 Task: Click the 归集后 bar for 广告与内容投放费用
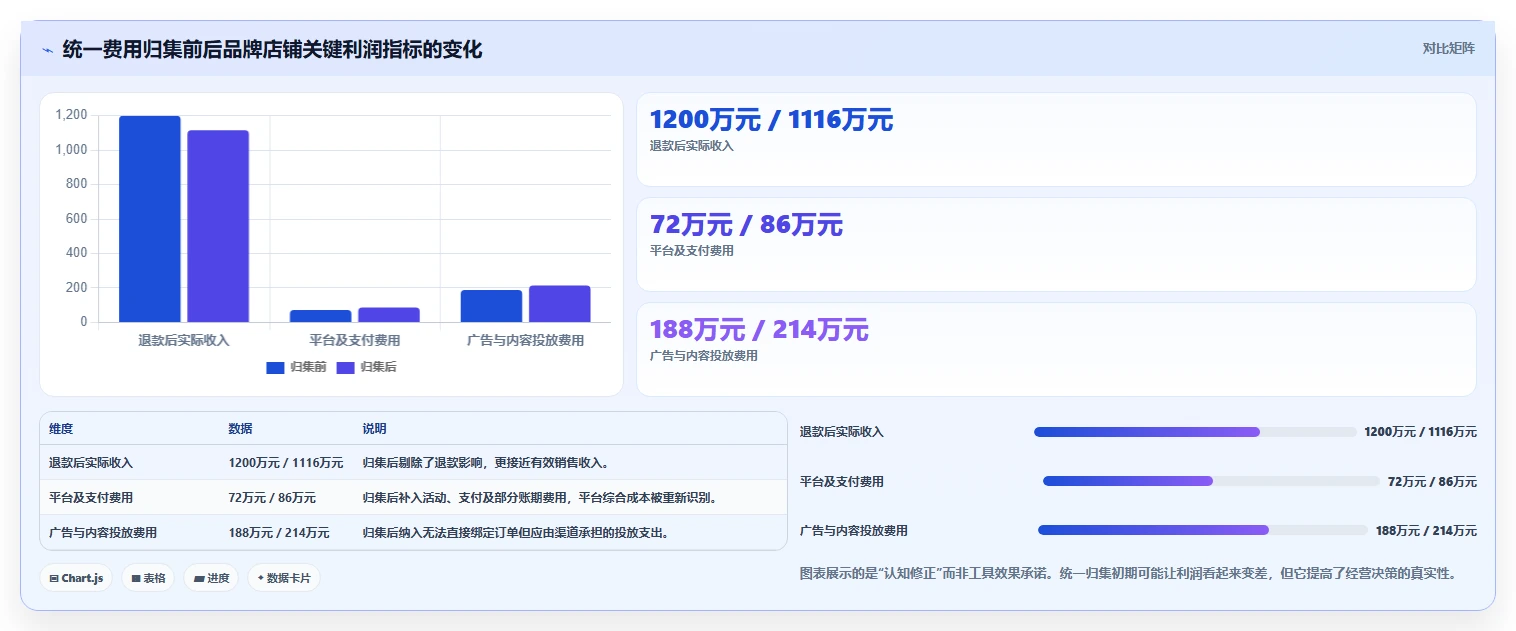tap(560, 304)
